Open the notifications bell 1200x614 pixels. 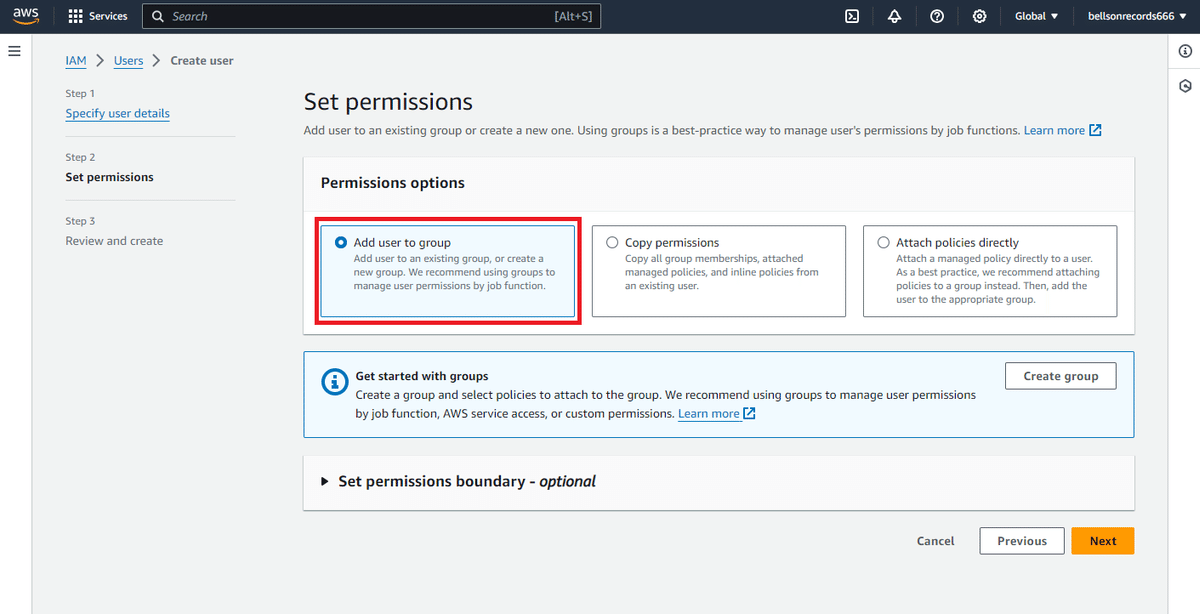[x=894, y=16]
